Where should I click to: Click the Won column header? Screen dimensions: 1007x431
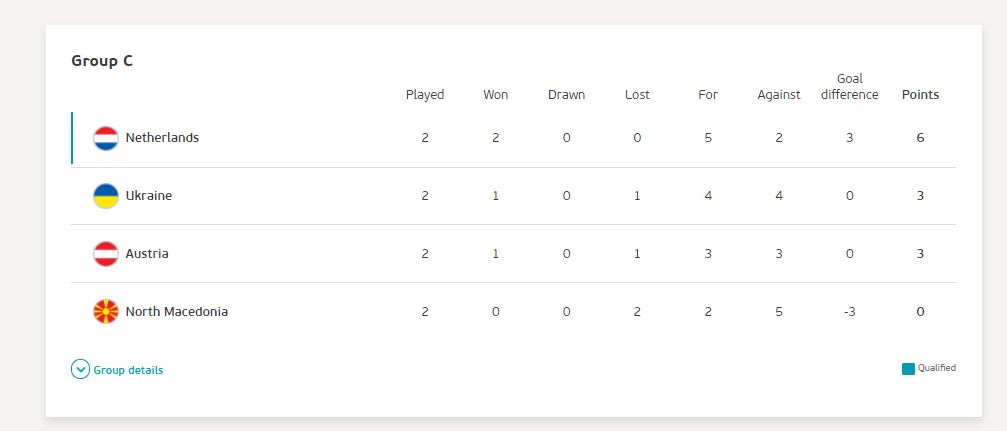click(x=496, y=94)
